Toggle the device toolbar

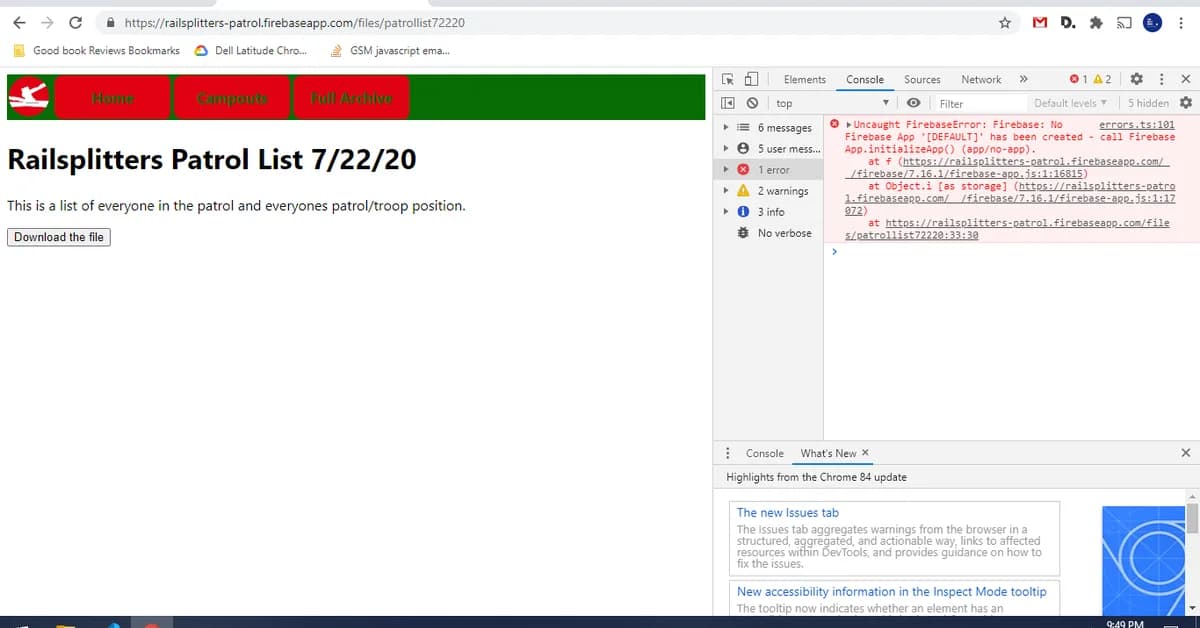pos(753,78)
